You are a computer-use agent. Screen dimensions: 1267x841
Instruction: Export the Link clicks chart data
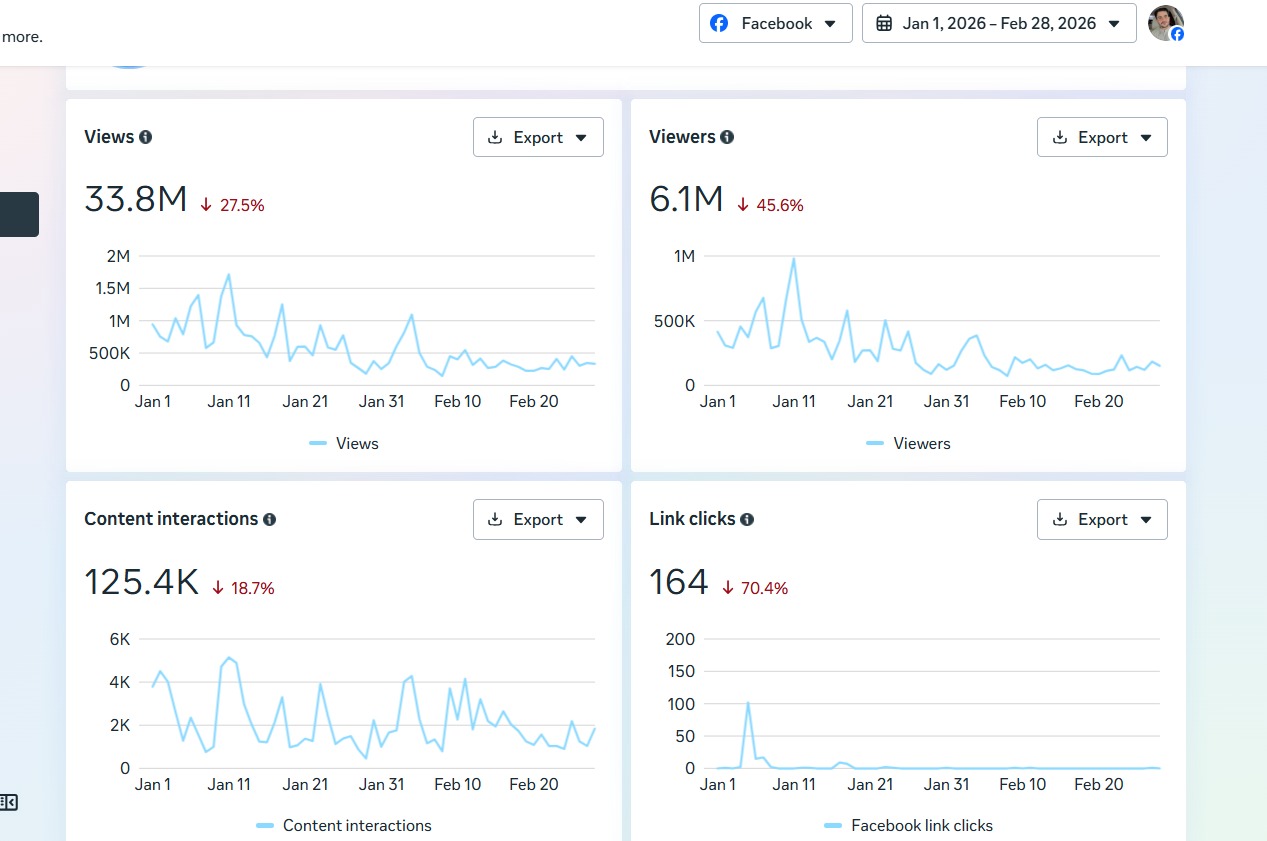pyautogui.click(x=1102, y=519)
